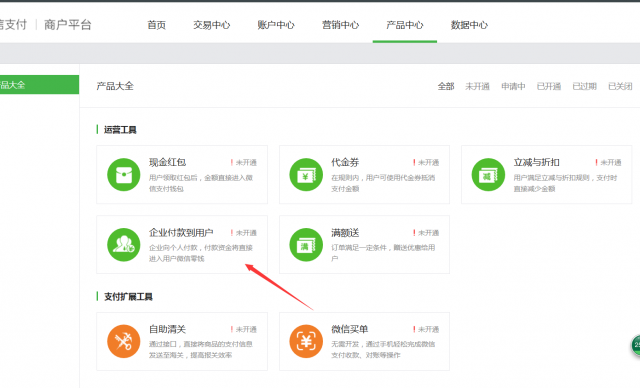This screenshot has width=640, height=388.
Task: Filter products by 已关闭
Action: [x=620, y=86]
